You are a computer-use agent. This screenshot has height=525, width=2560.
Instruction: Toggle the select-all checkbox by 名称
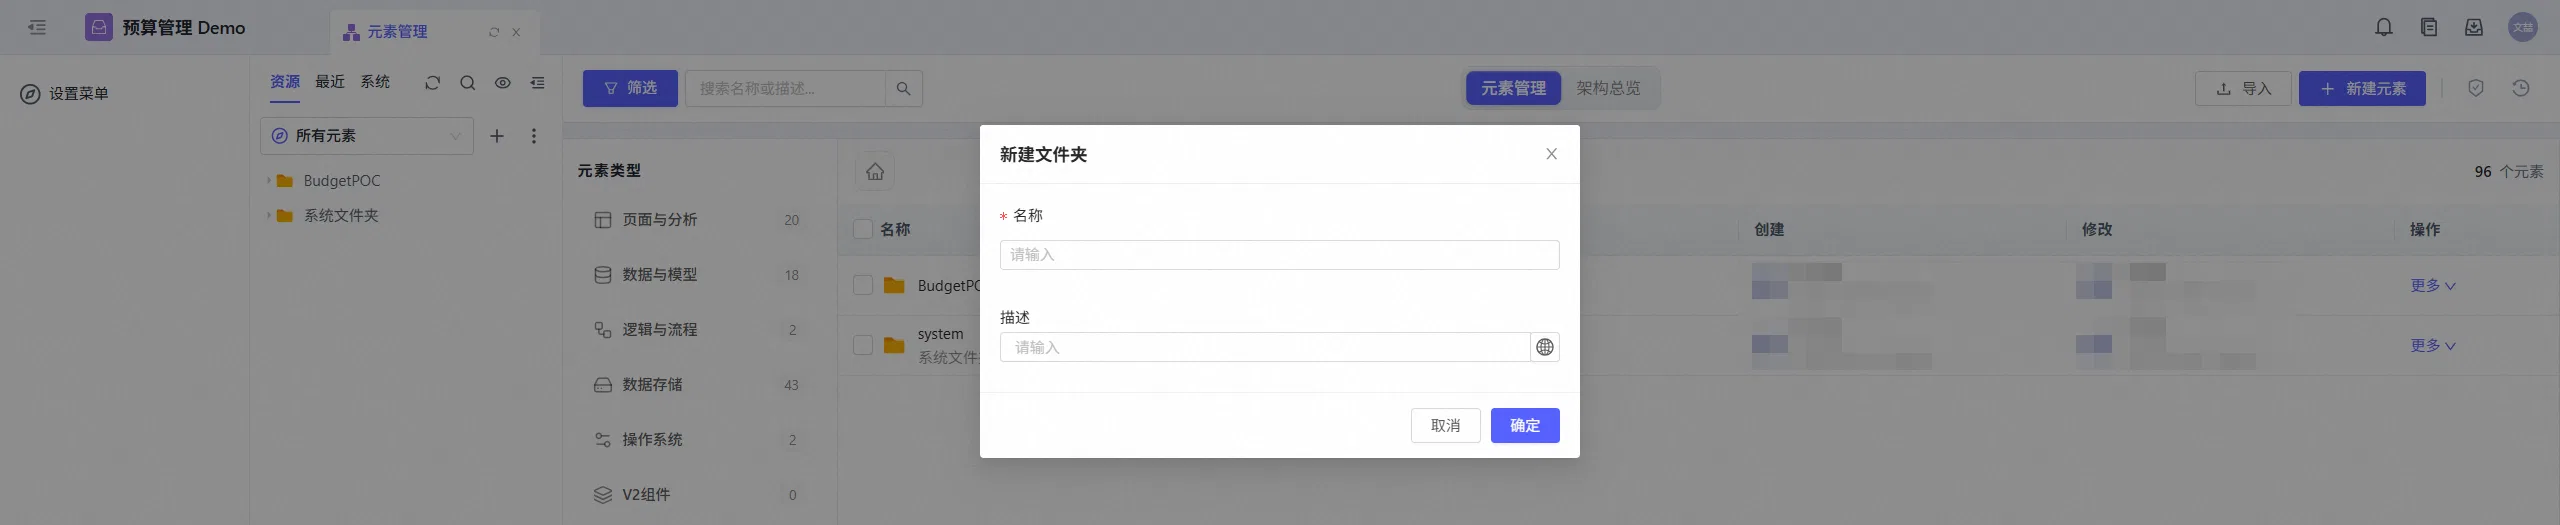[x=863, y=229]
